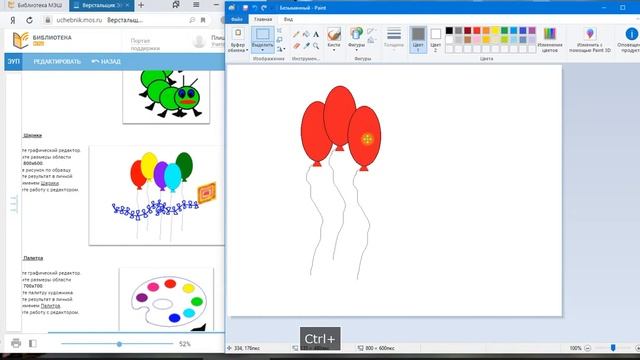Click НАЗАД back button
This screenshot has width=640, height=360.
106,62
